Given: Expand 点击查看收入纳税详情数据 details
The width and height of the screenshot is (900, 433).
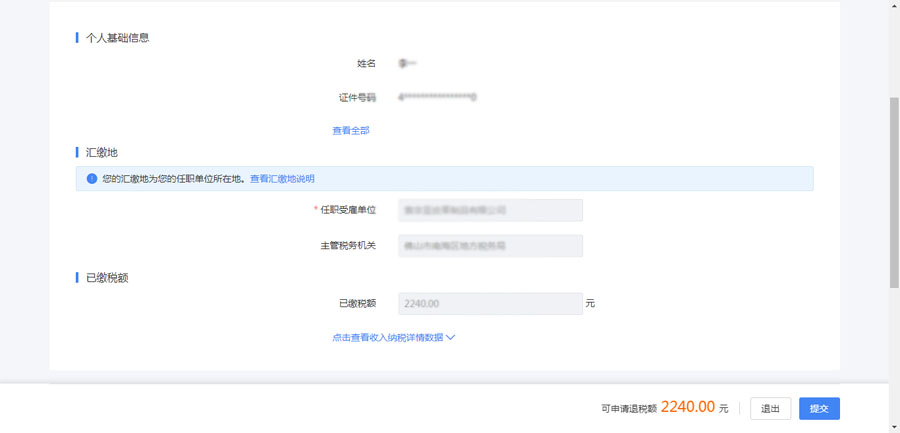Looking at the screenshot, I should (x=387, y=338).
